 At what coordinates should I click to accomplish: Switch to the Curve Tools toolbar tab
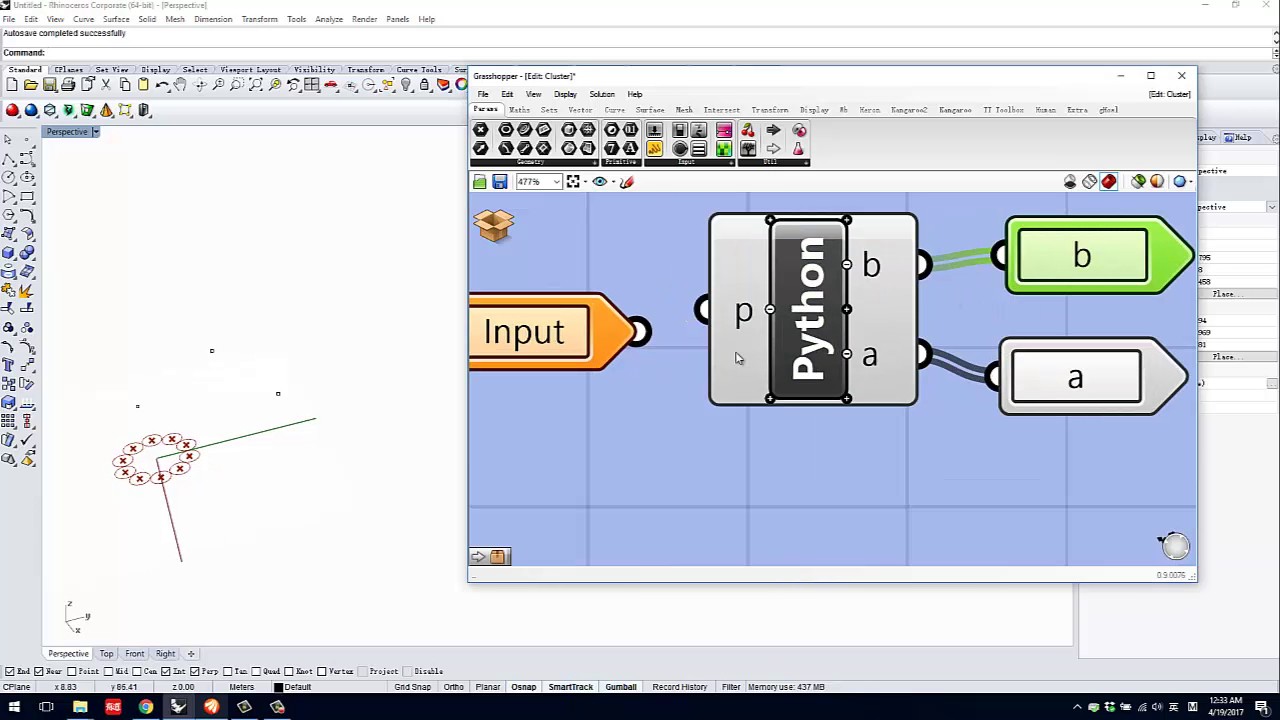pos(418,70)
